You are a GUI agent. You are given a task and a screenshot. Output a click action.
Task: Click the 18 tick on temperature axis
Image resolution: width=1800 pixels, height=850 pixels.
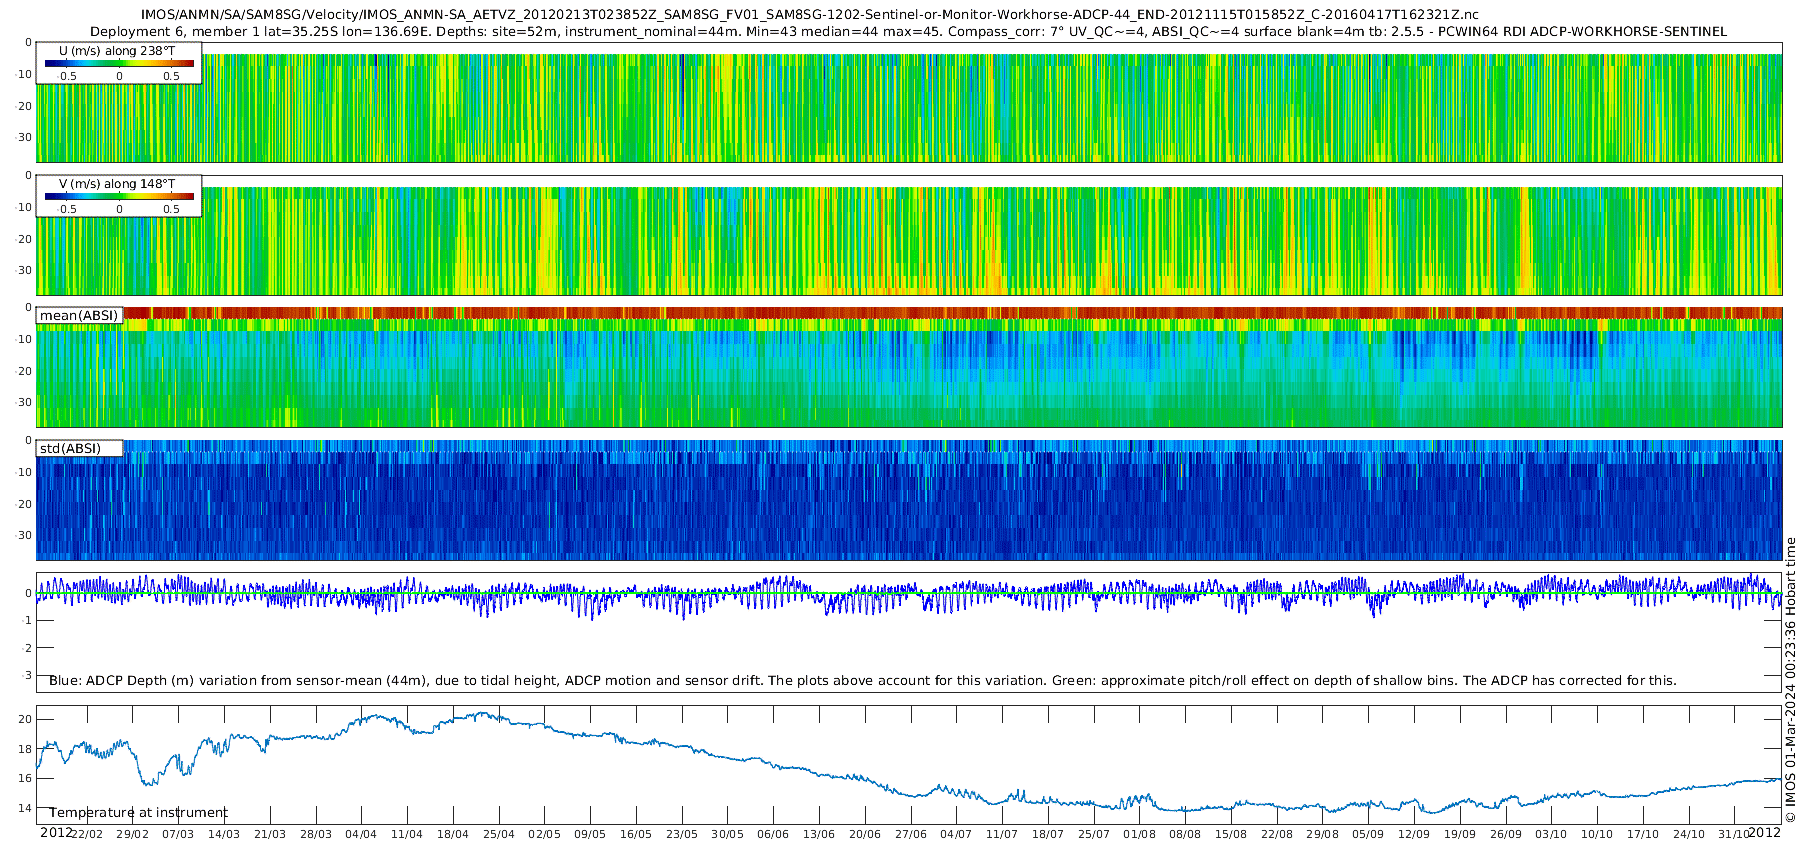25,748
